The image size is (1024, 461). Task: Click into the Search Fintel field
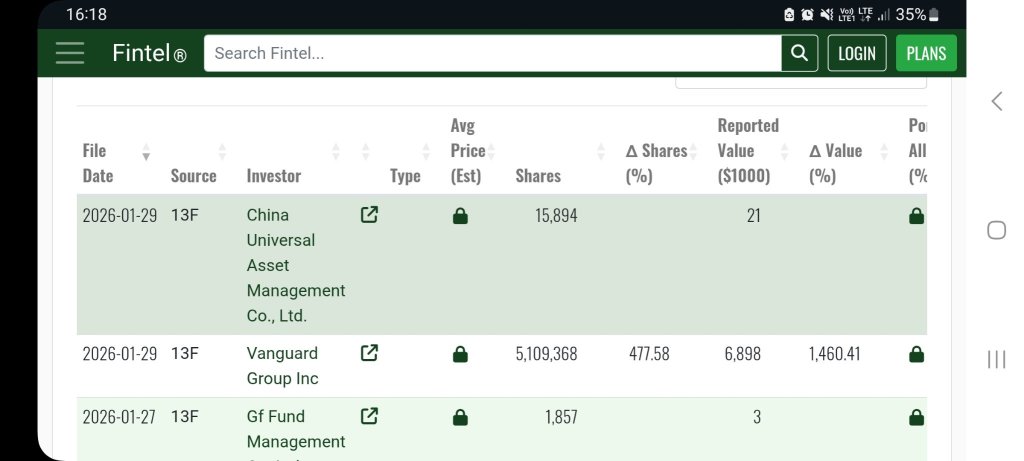492,53
